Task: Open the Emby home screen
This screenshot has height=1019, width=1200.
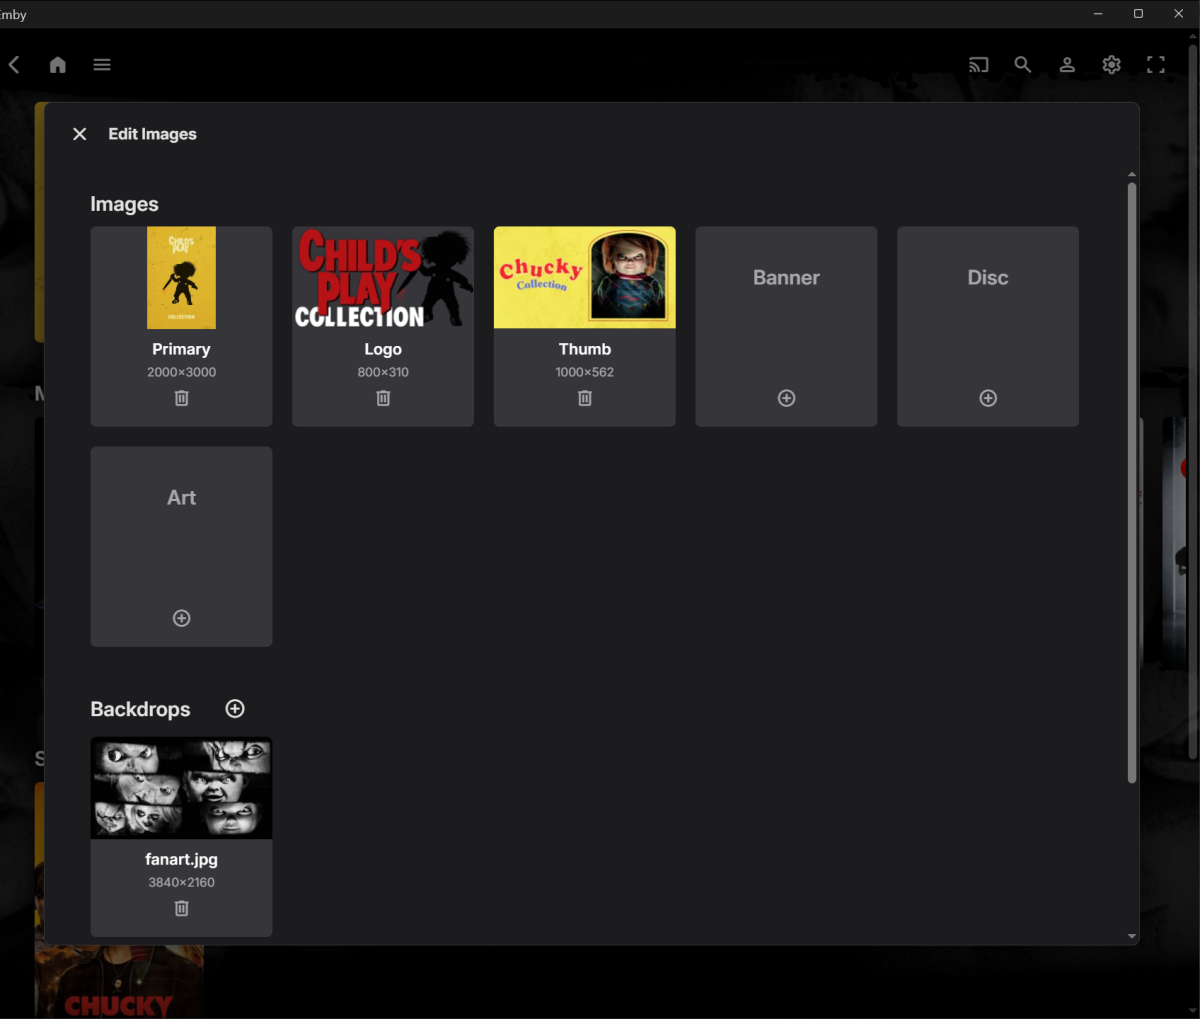Action: point(58,65)
